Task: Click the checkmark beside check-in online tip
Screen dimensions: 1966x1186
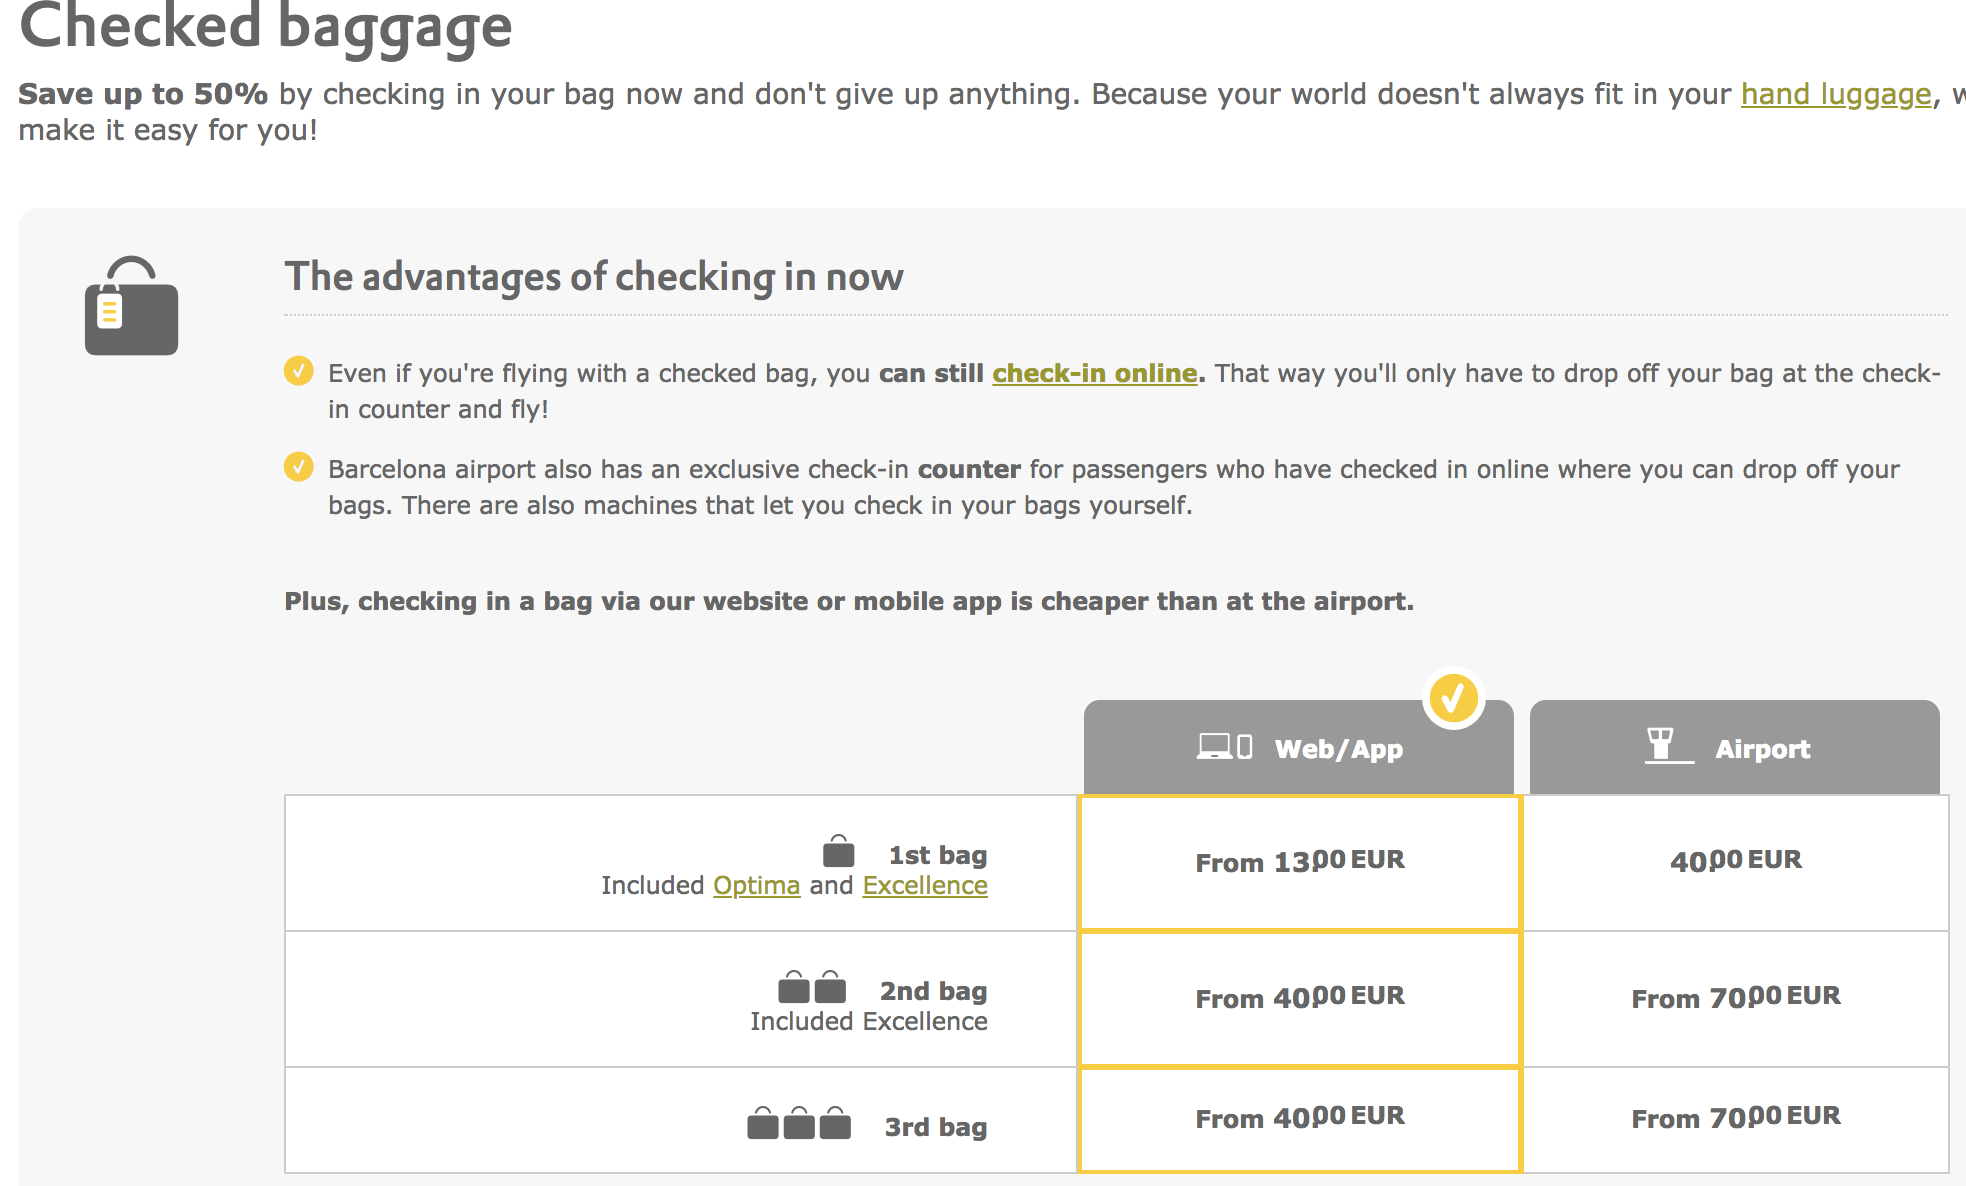Action: click(x=298, y=371)
